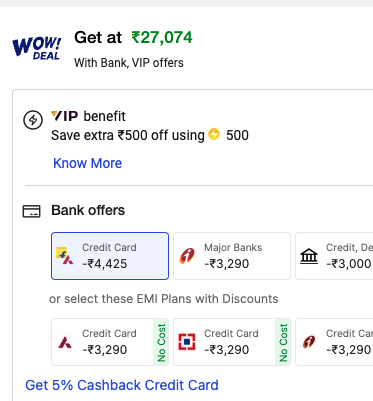Select the Credit Card -₹4,425 bank offer
The image size is (373, 401).
tap(110, 256)
